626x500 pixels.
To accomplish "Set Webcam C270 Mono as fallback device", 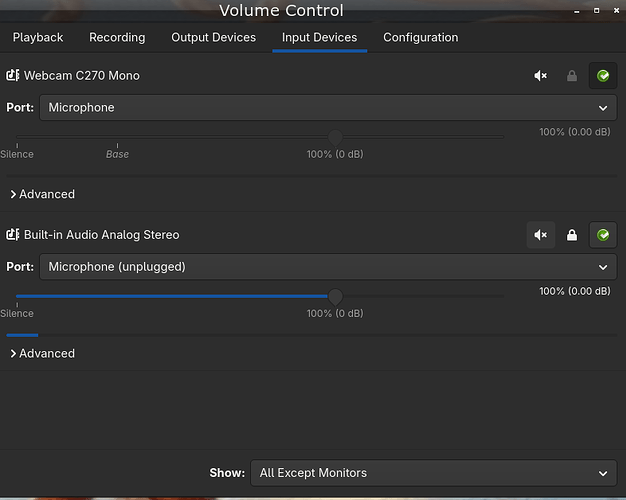I will [603, 76].
